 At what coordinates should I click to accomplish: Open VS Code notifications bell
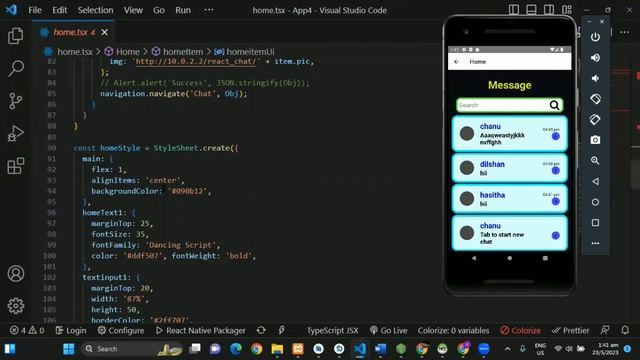625,330
